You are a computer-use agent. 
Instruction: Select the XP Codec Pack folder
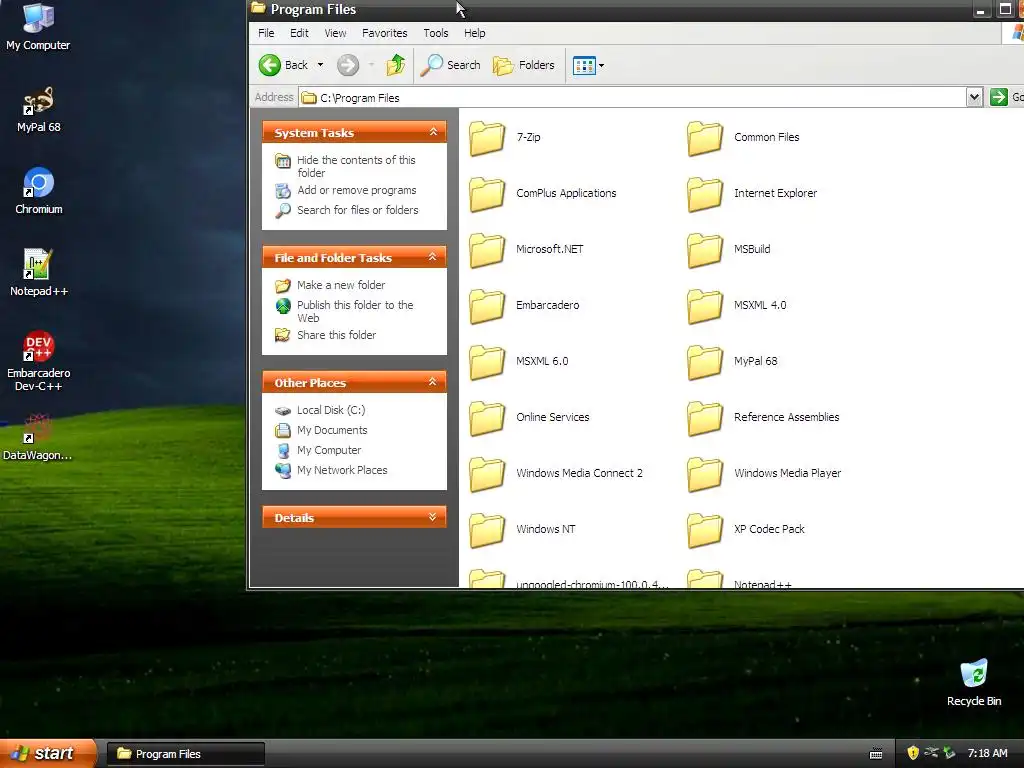point(746,530)
